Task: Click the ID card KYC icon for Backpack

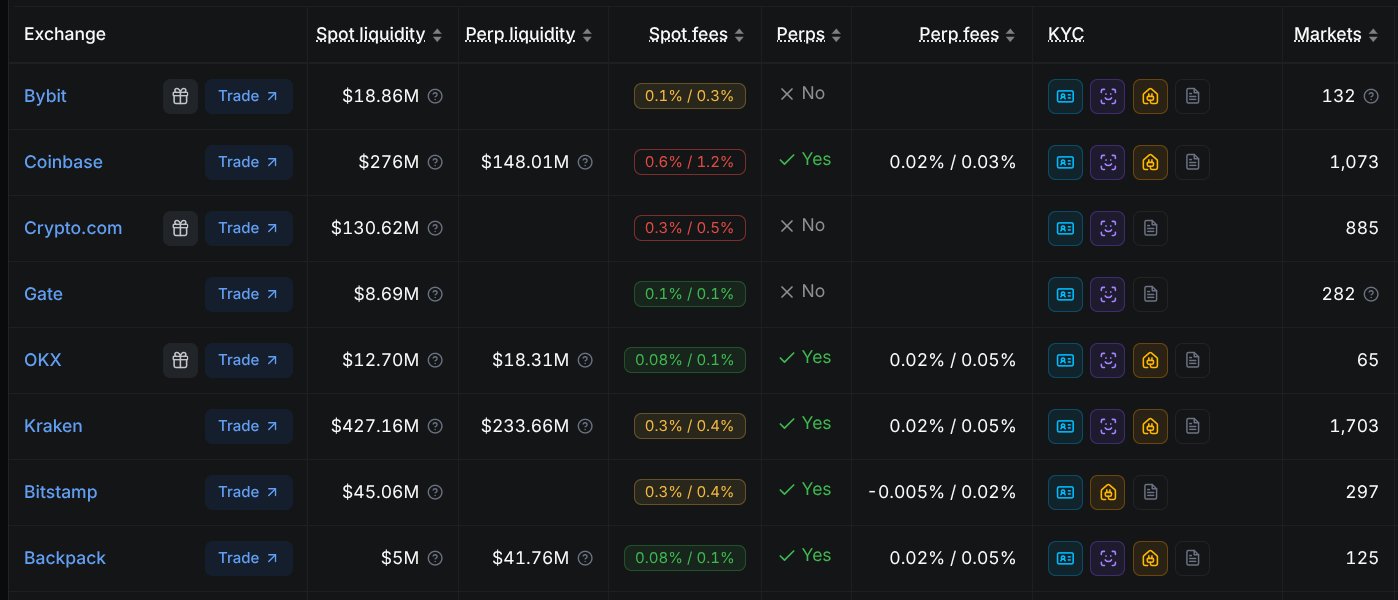Action: 1065,558
